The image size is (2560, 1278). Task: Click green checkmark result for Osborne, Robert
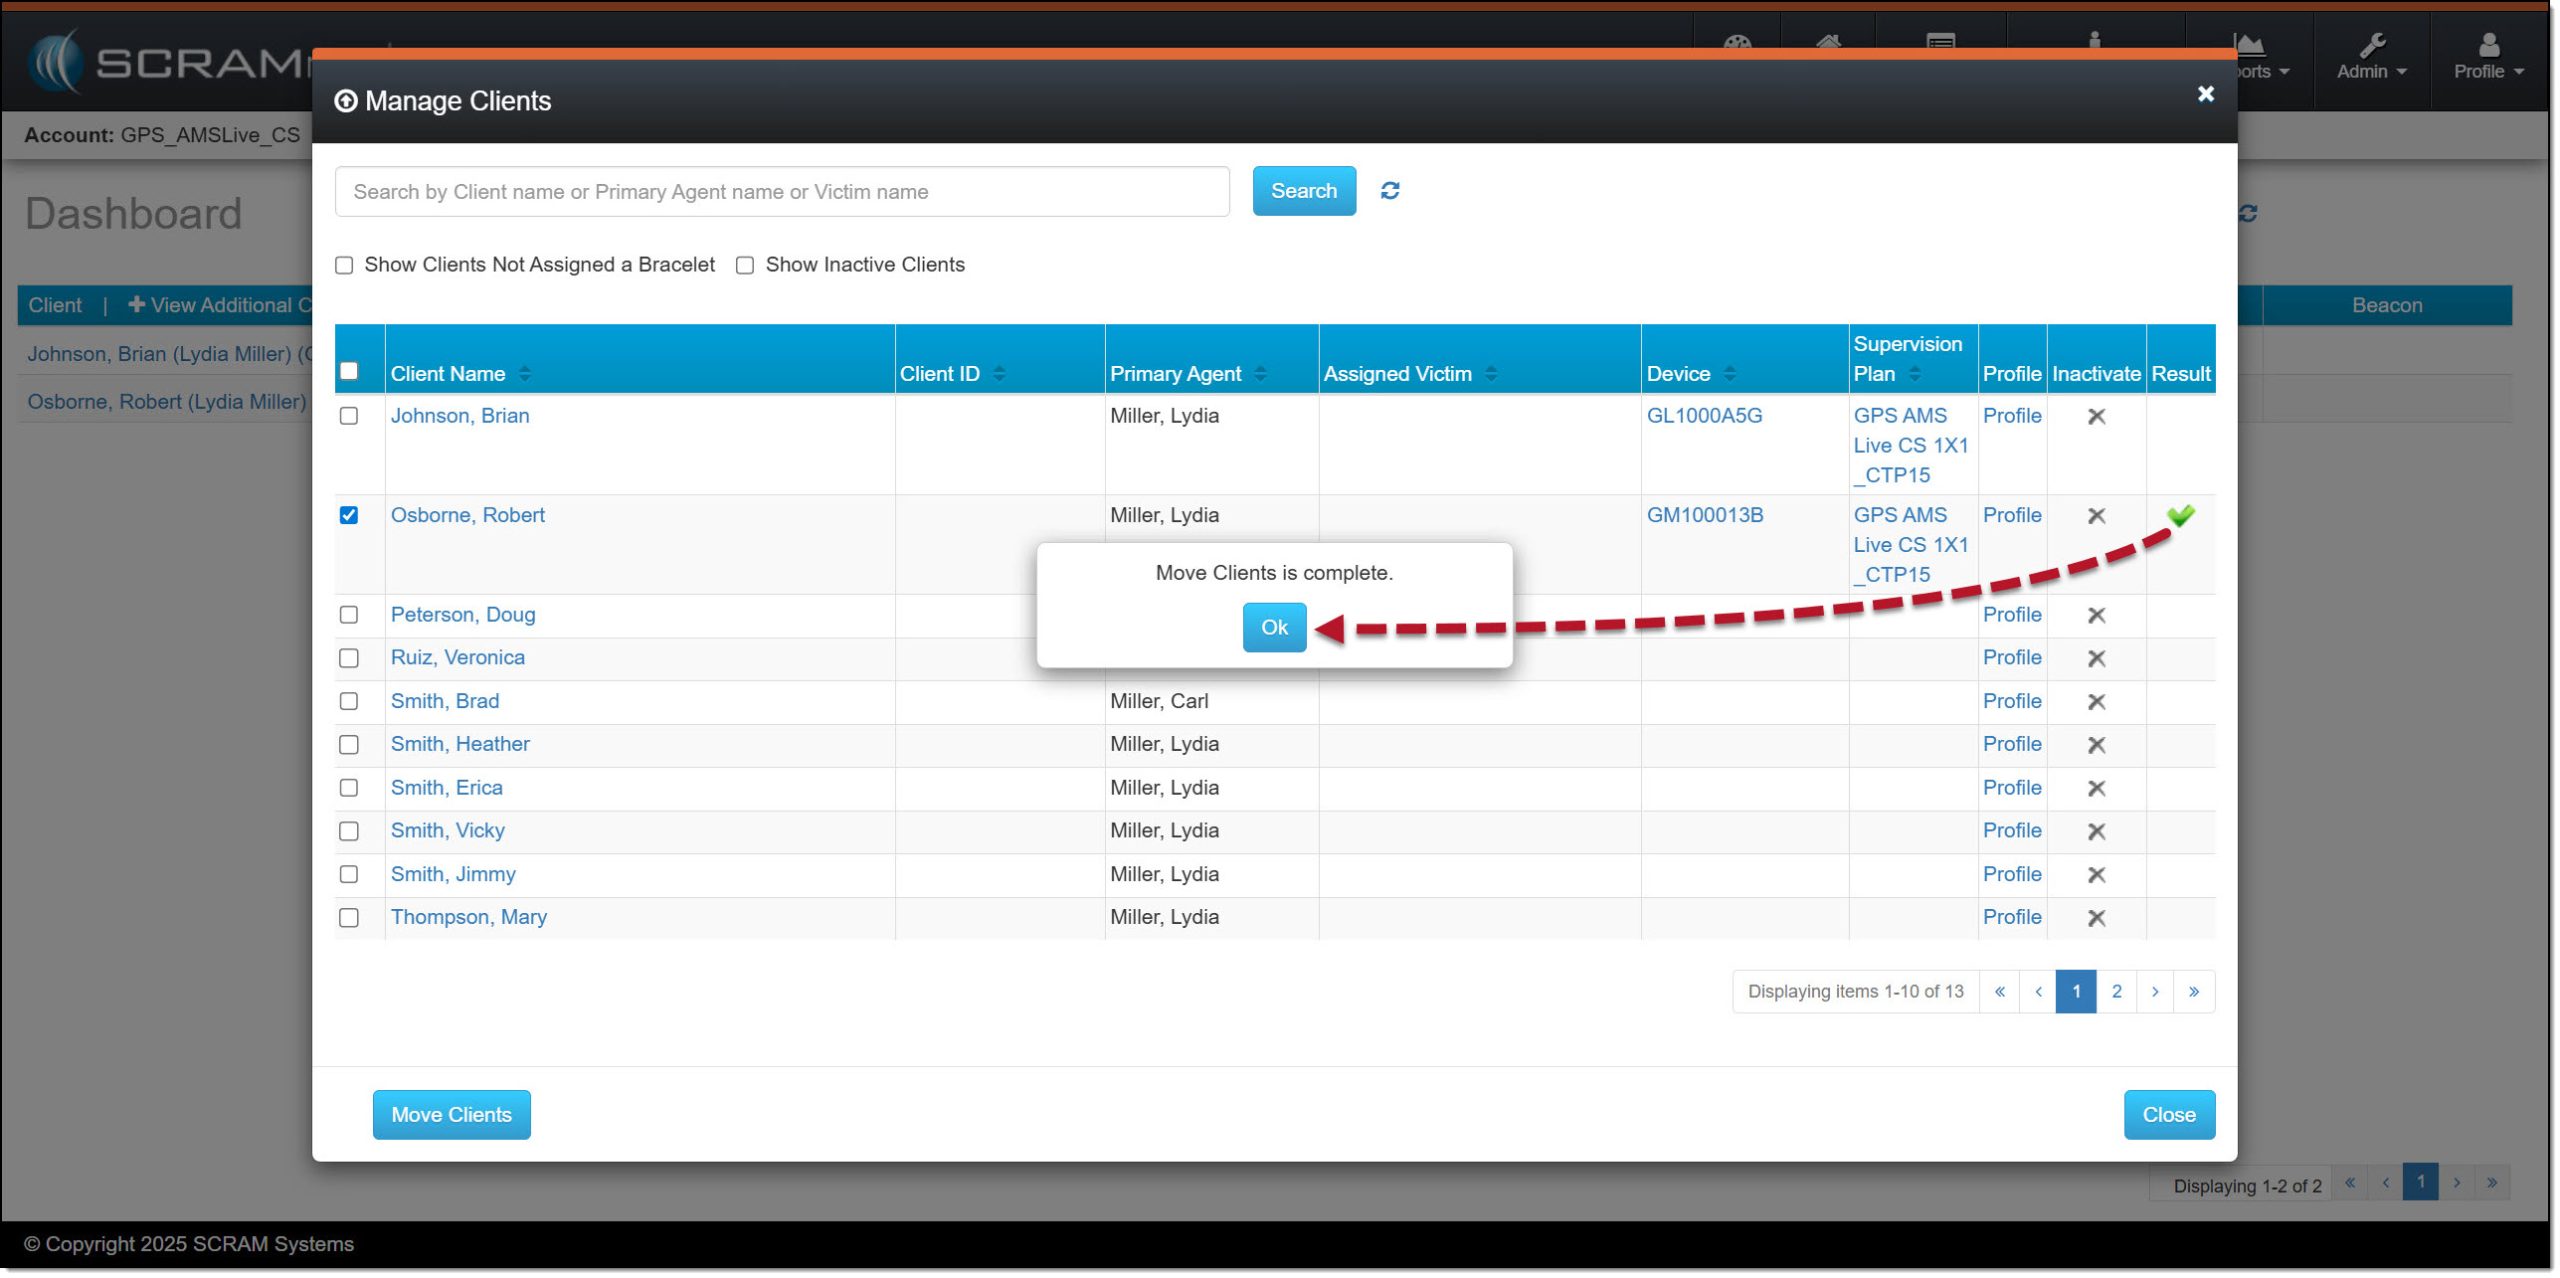coord(2180,516)
